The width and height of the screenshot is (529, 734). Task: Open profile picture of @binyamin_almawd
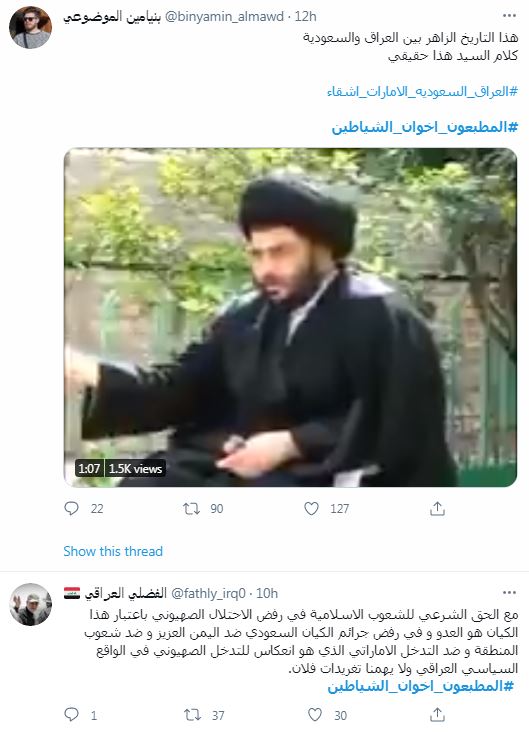[x=30, y=27]
